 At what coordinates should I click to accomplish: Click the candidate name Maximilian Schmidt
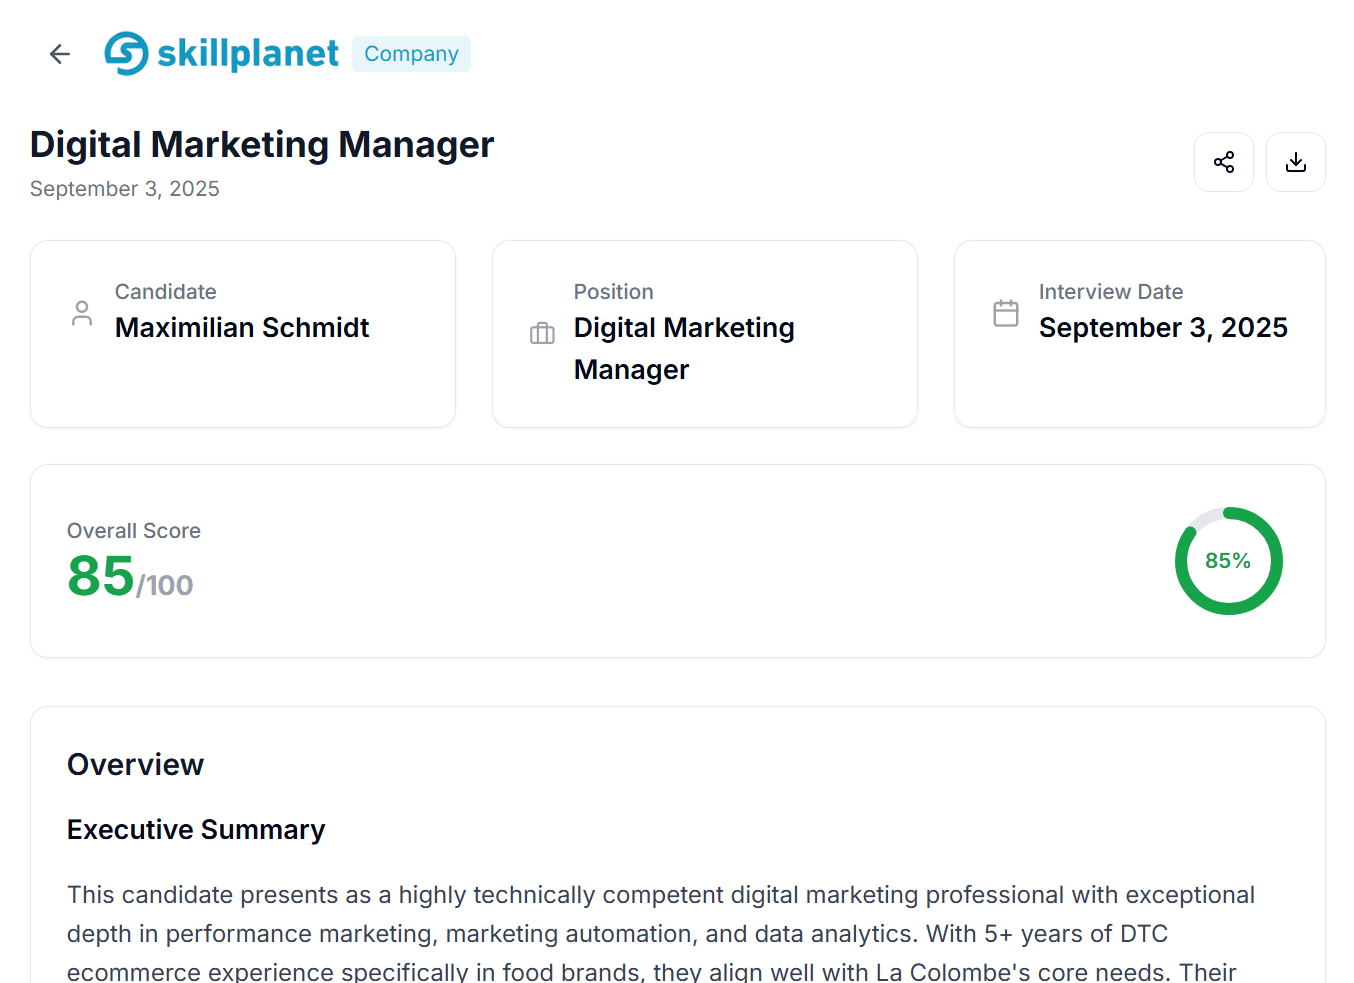pyautogui.click(x=242, y=327)
